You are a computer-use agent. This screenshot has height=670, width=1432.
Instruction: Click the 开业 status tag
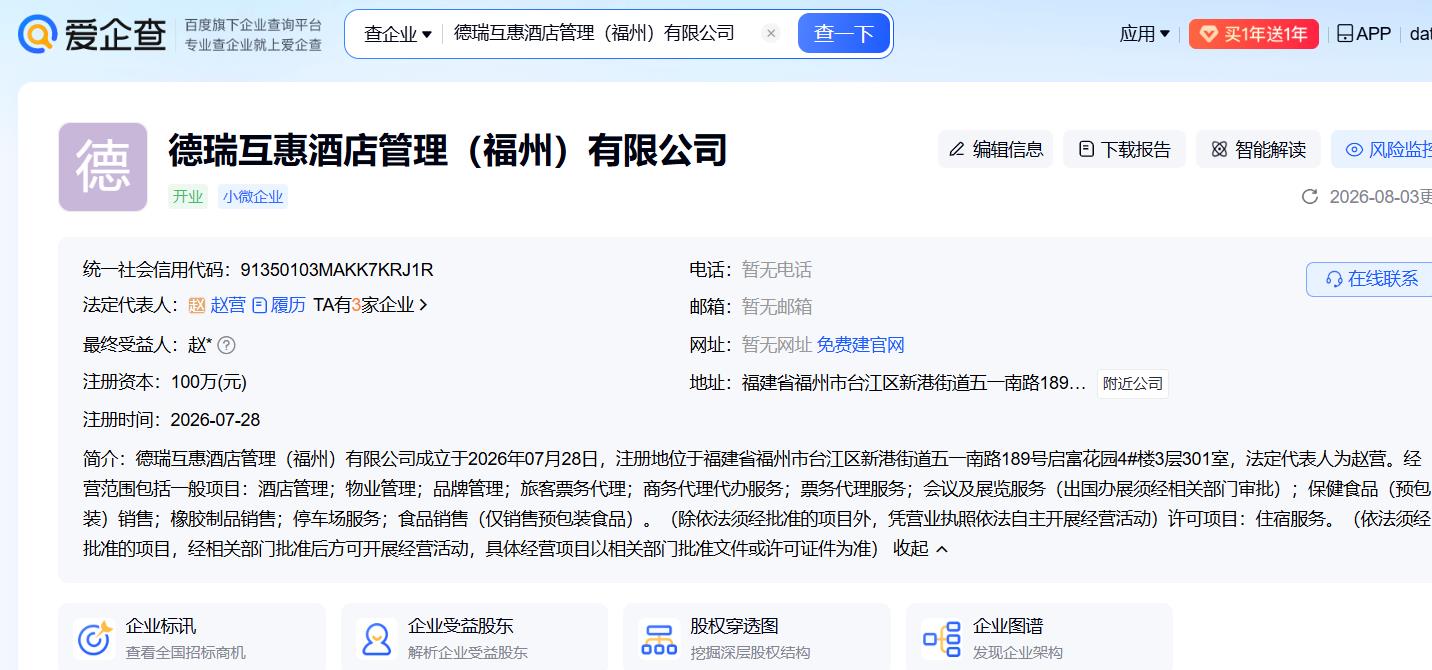pos(188,196)
